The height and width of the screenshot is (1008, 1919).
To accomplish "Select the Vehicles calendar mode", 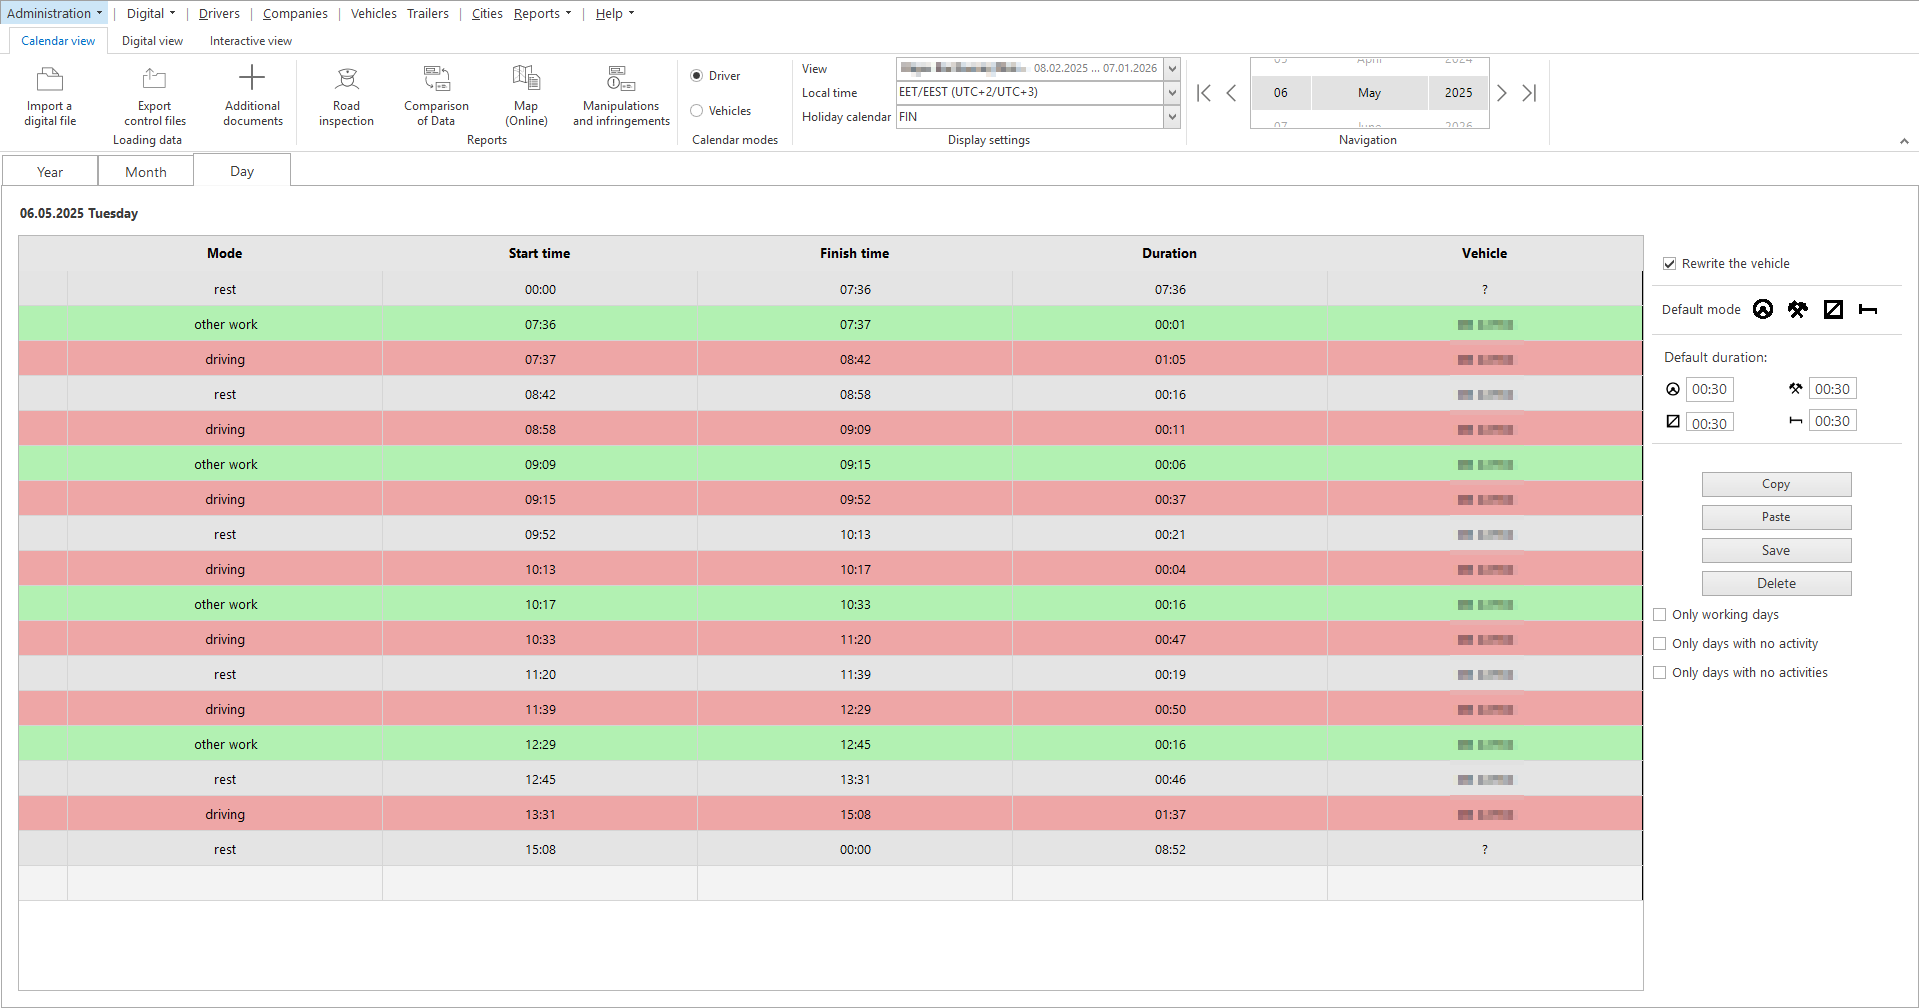I will (697, 111).
